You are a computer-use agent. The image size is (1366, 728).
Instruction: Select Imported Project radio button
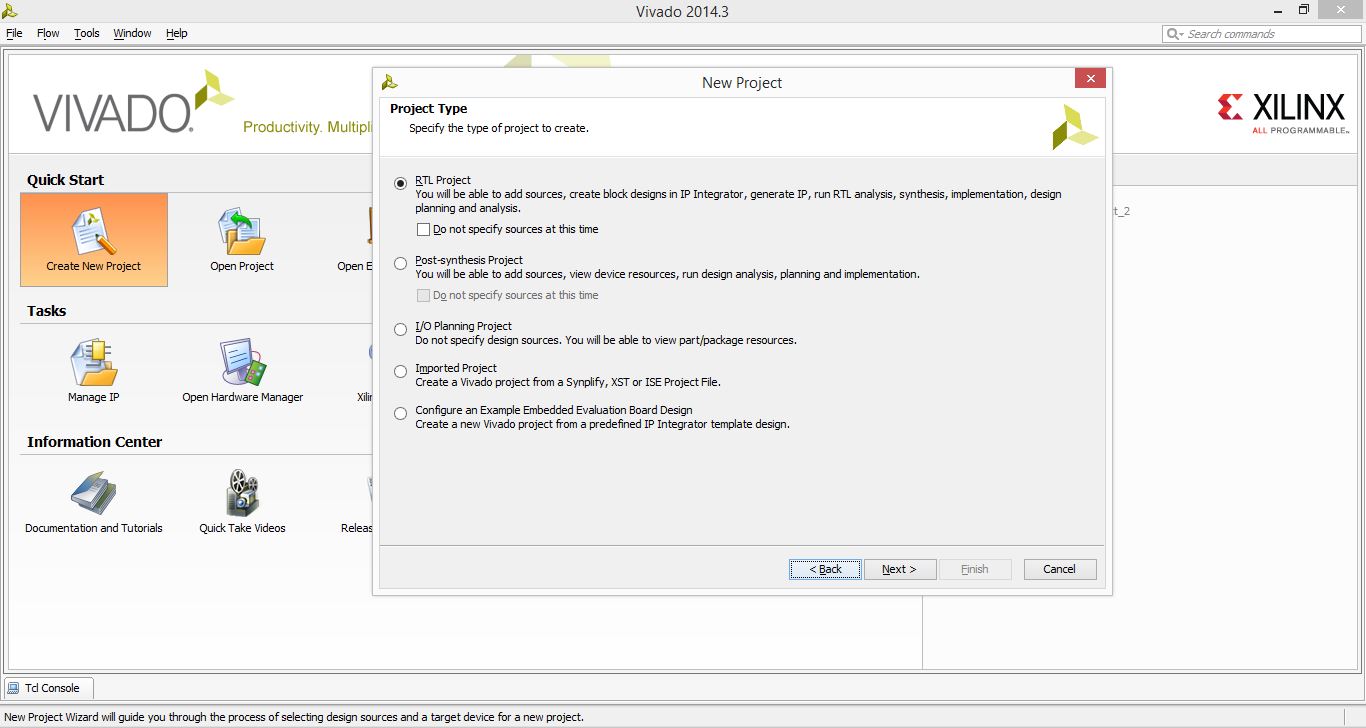tap(401, 372)
